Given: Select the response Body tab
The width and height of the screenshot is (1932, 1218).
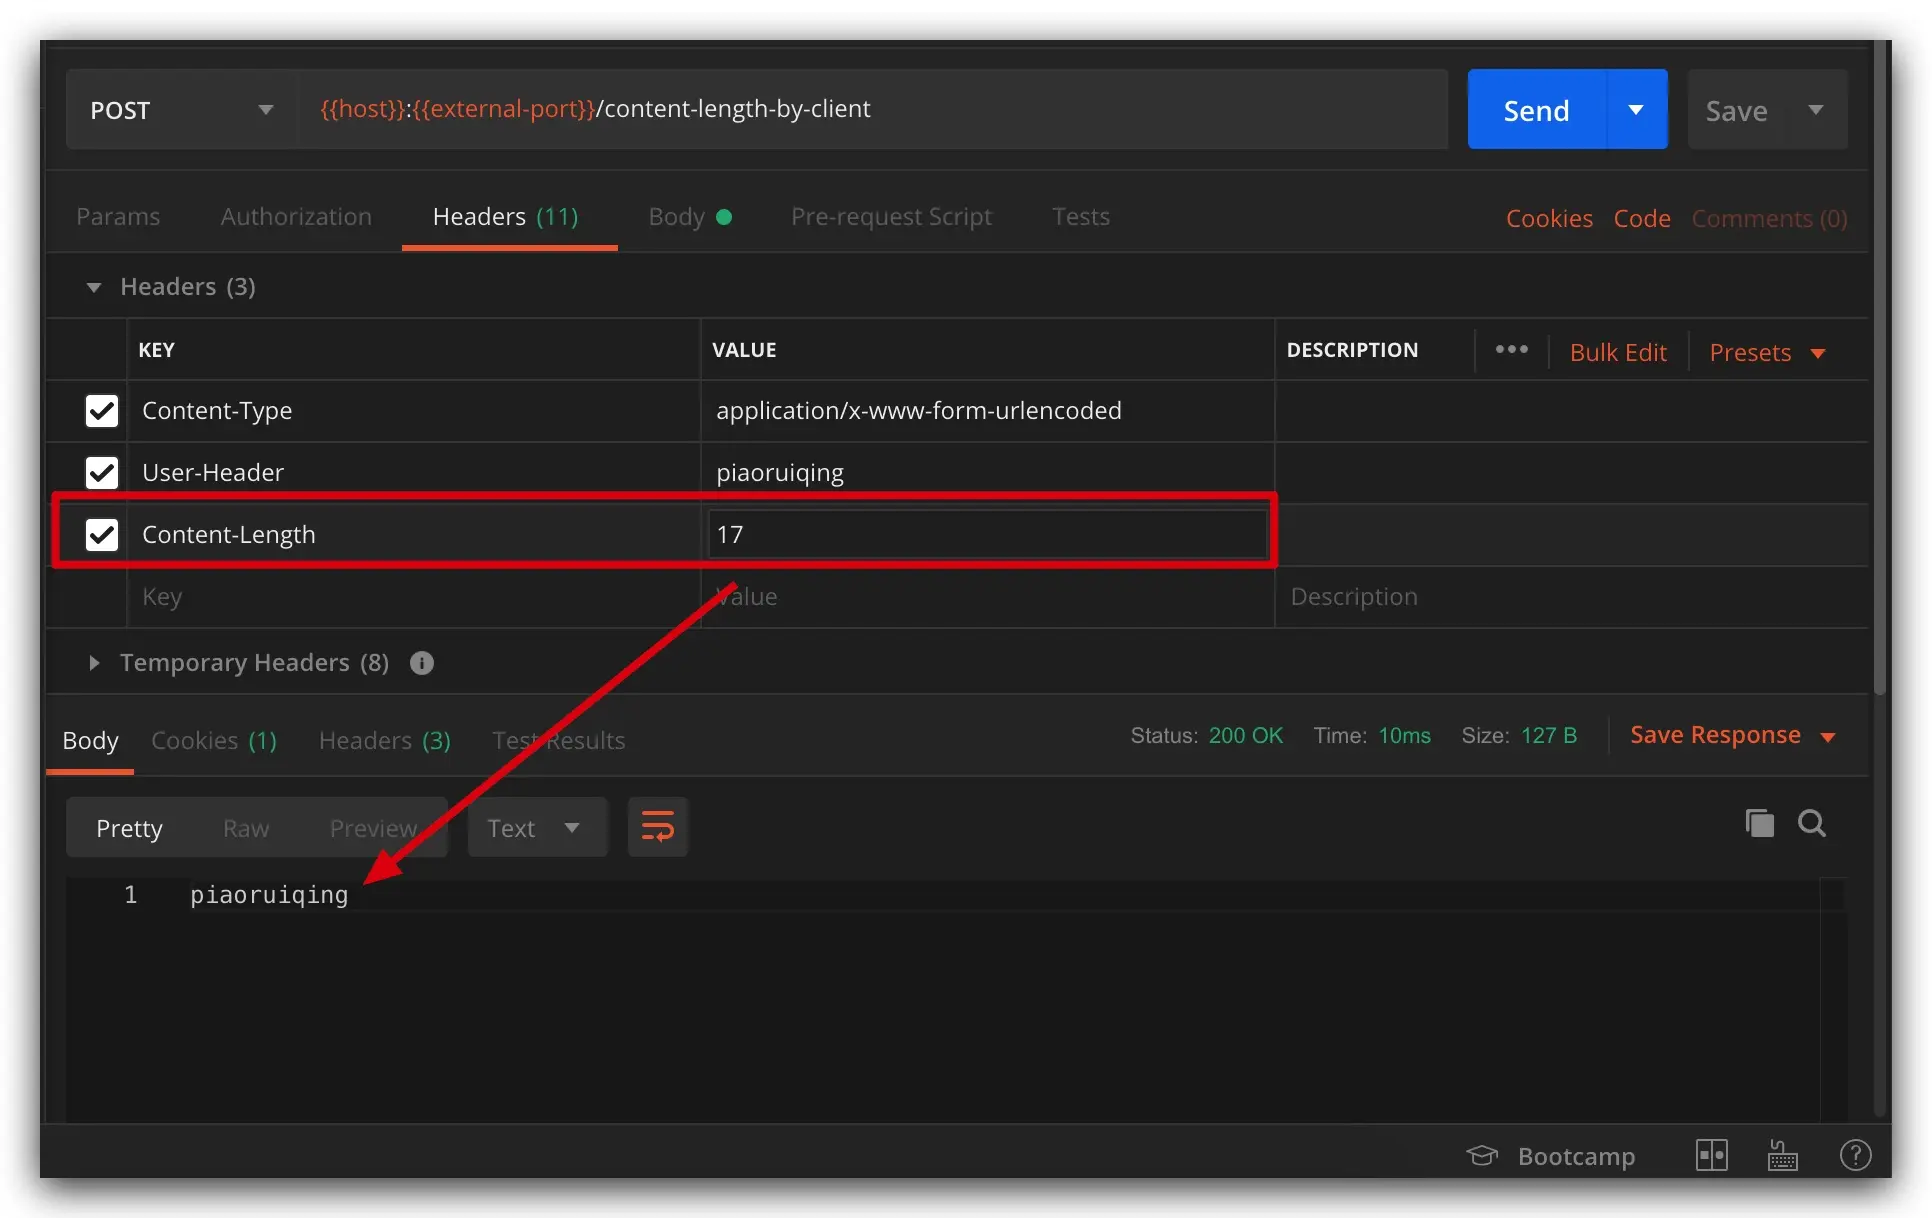Looking at the screenshot, I should click(90, 741).
